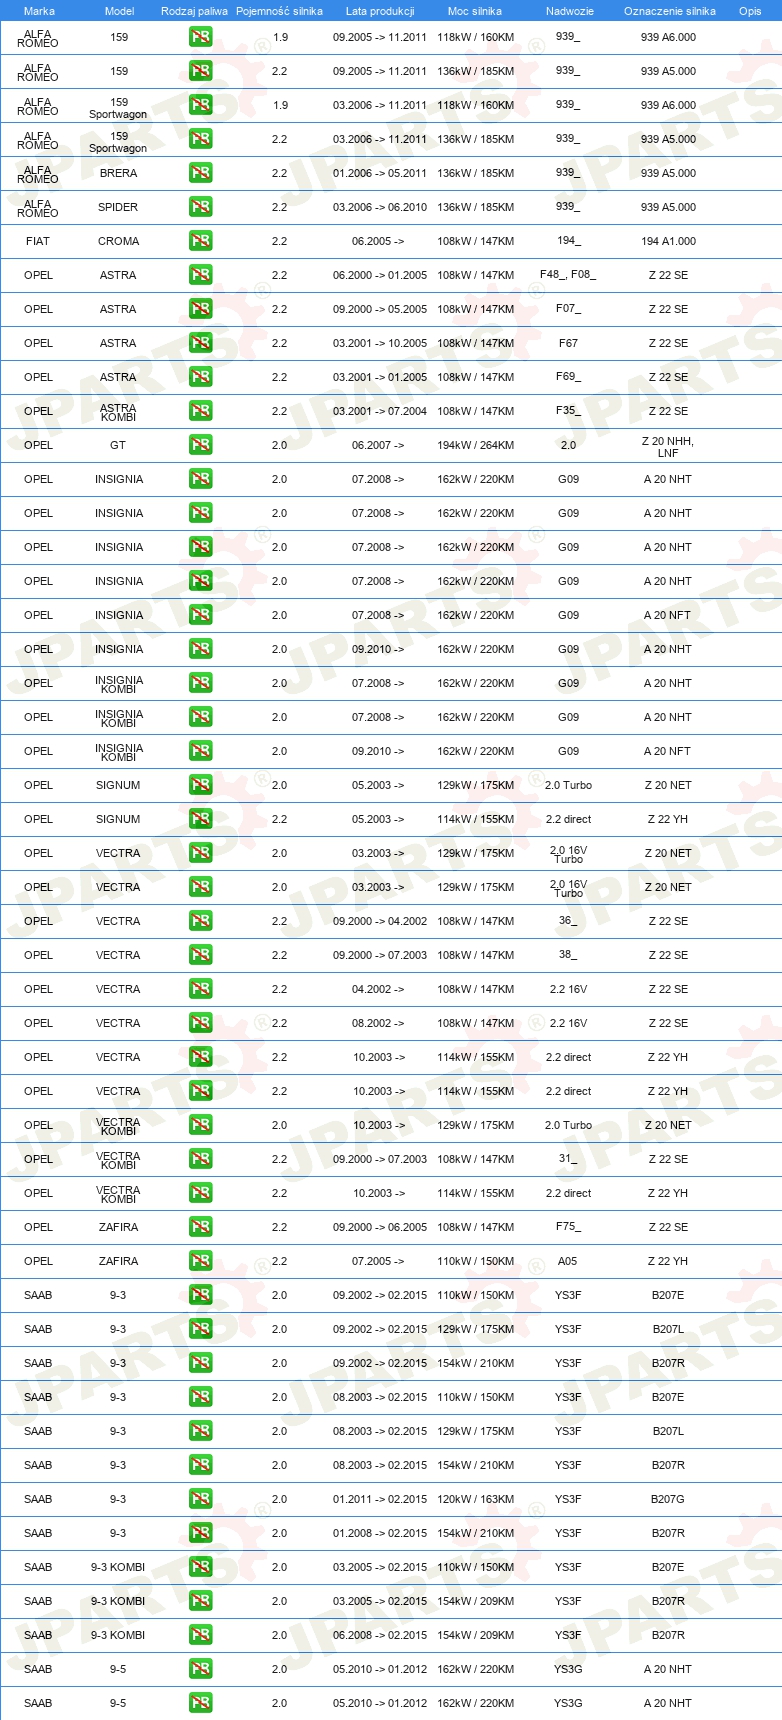The width and height of the screenshot is (782, 1720).
Task: Click body code 31_ in Vectra Kombi row
Action: [568, 1159]
